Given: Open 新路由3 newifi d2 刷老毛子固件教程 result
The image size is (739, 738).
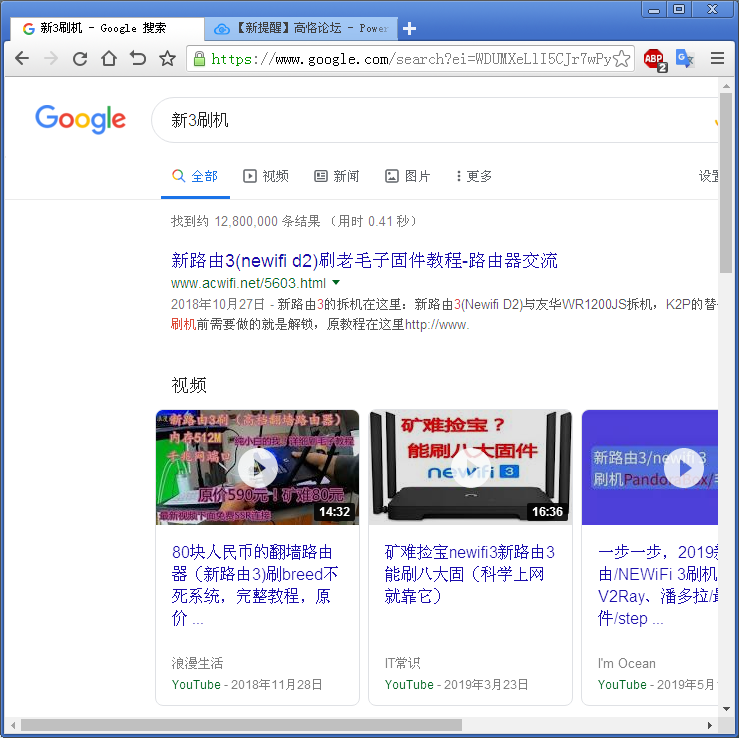Looking at the screenshot, I should [x=364, y=260].
